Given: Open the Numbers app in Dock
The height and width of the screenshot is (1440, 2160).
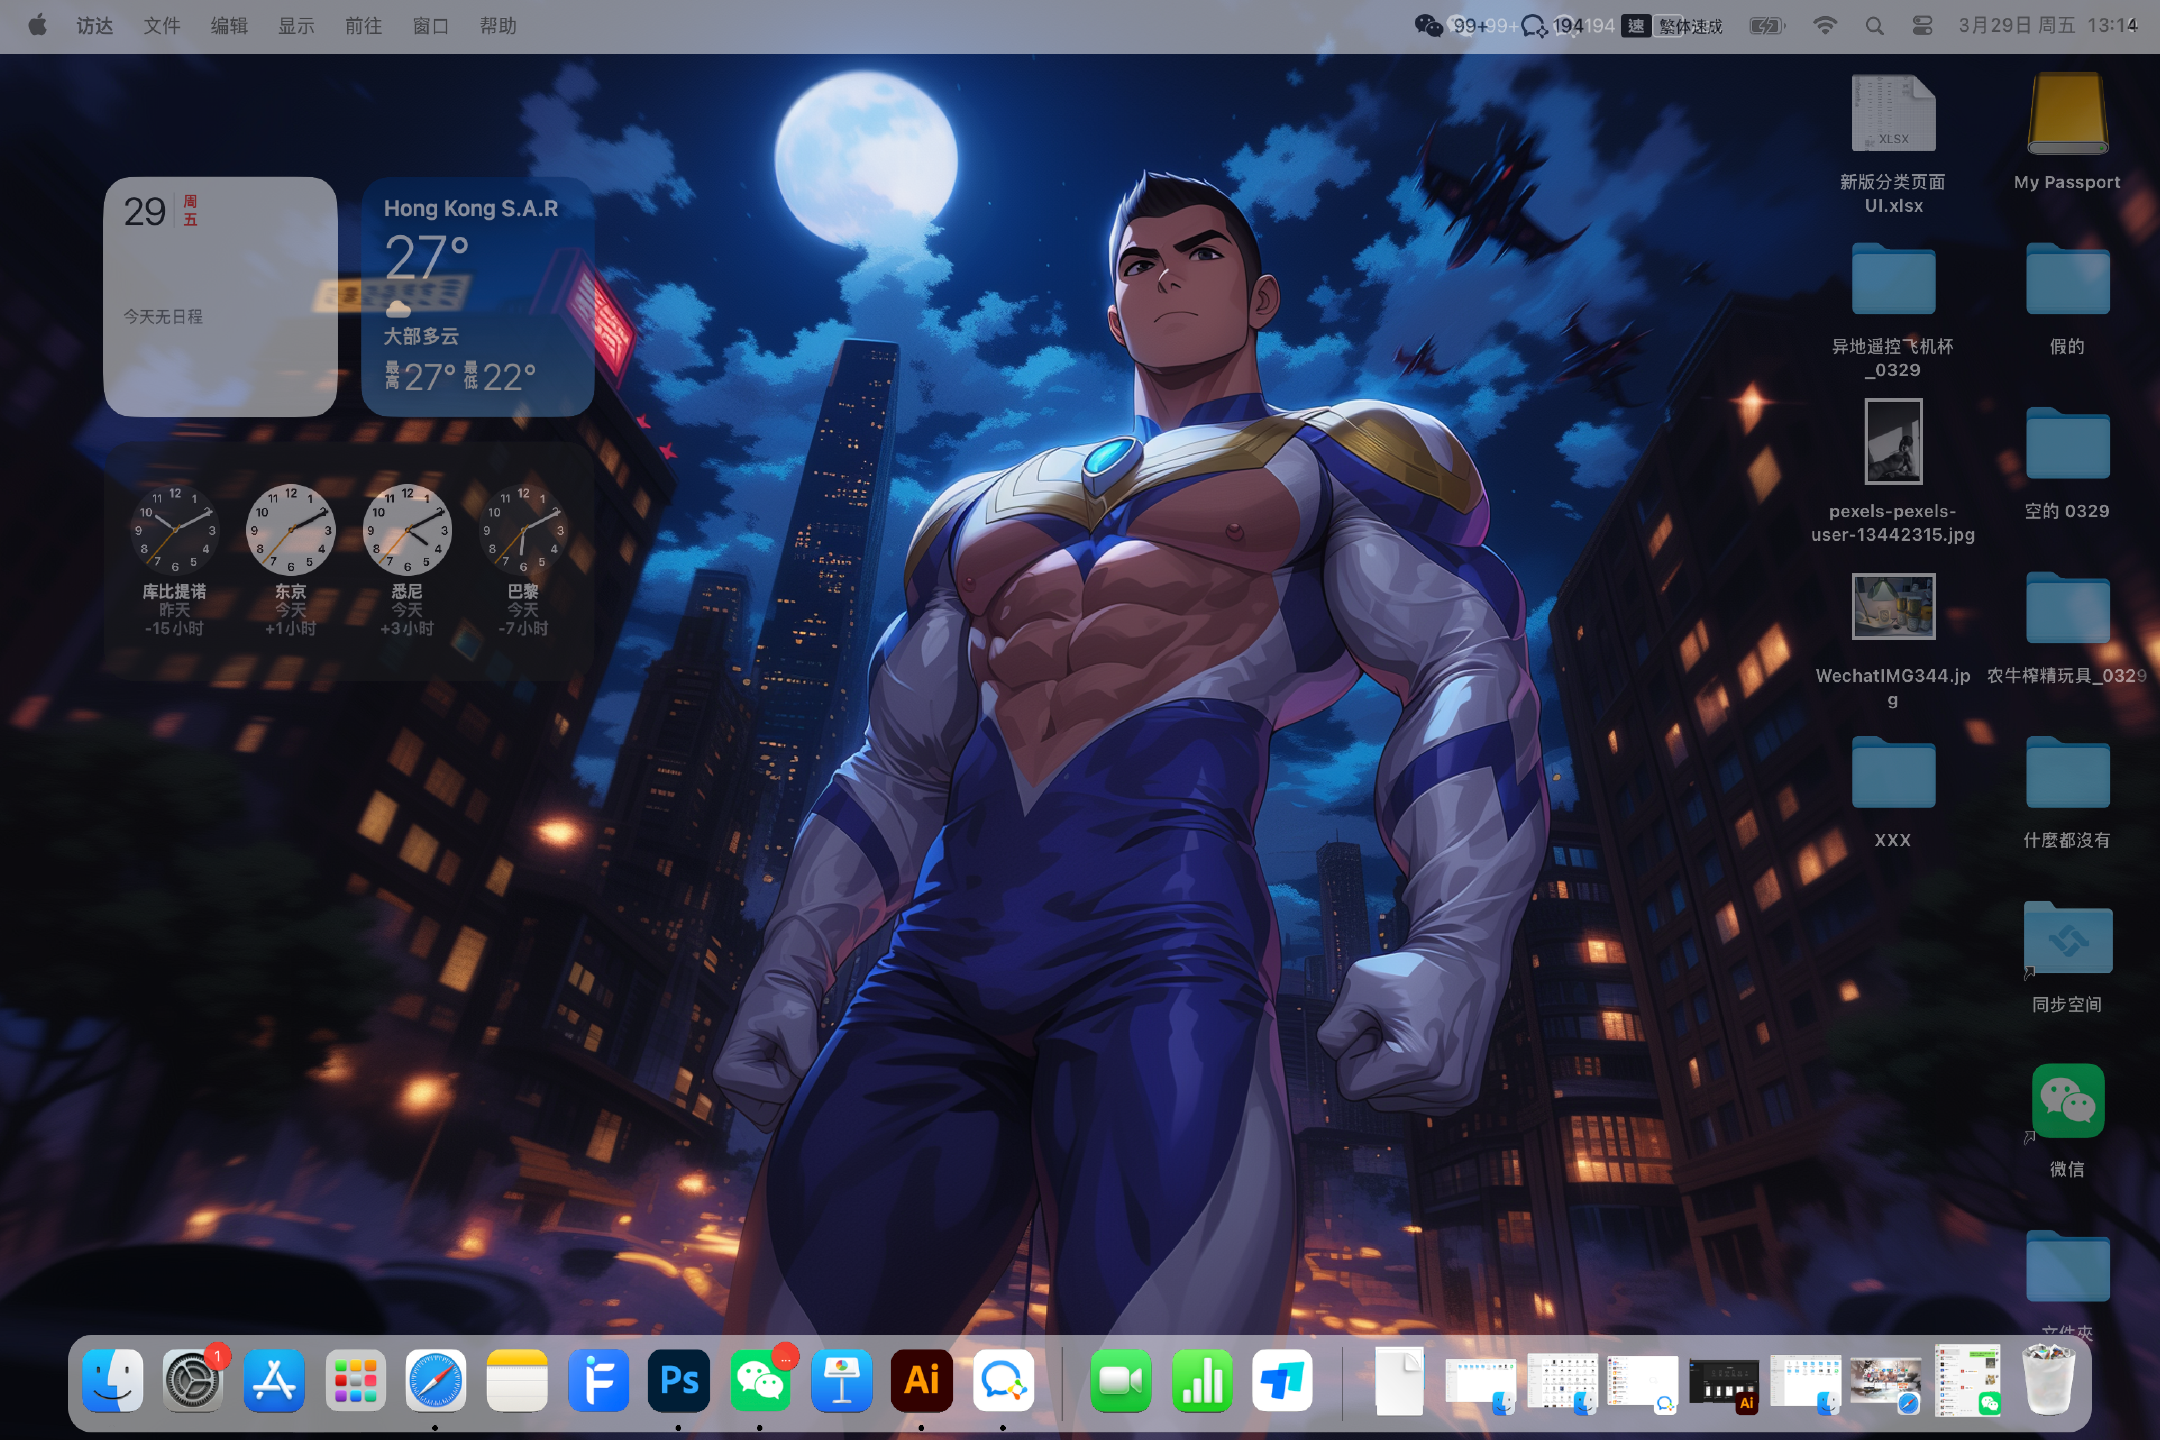Looking at the screenshot, I should [1202, 1381].
